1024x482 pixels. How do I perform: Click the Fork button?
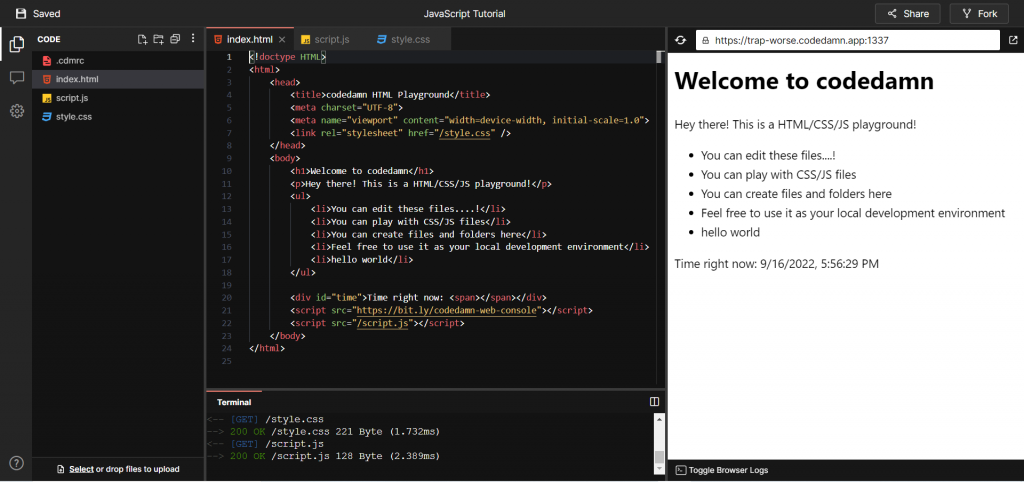pos(979,14)
